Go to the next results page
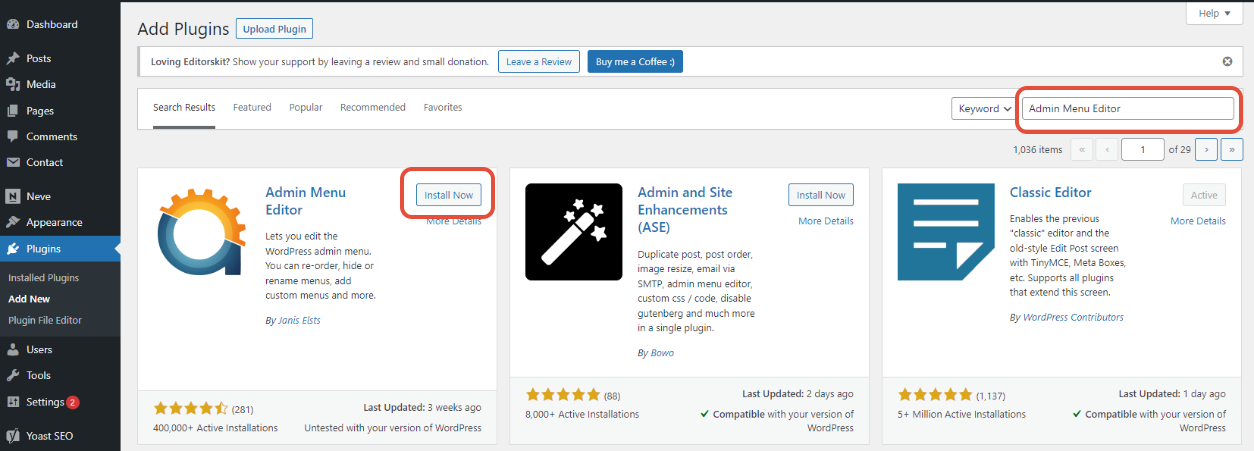The image size is (1254, 451). point(1206,149)
